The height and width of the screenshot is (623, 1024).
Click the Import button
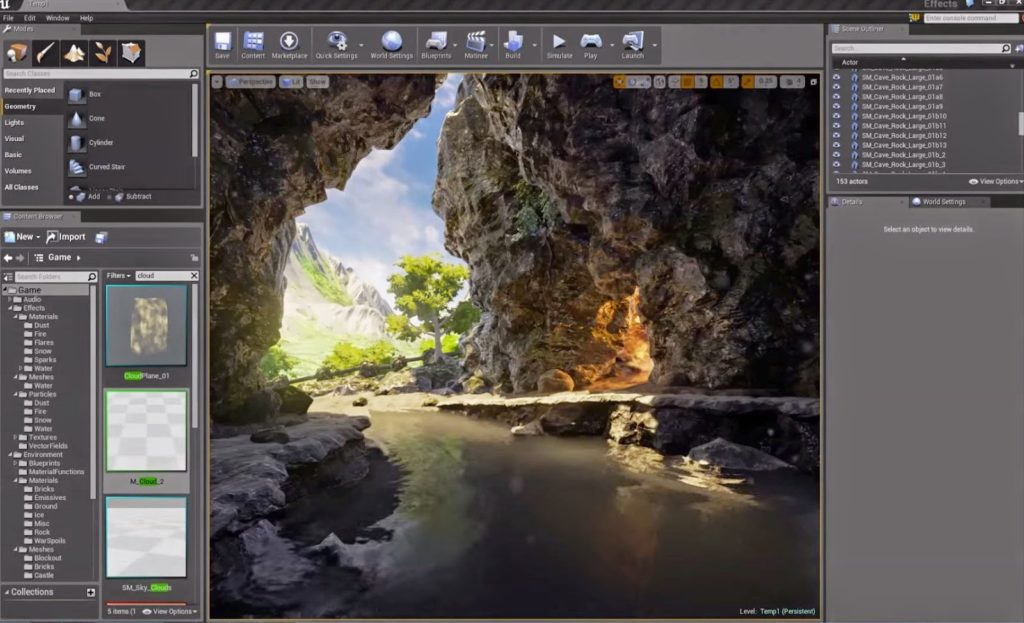coord(66,236)
